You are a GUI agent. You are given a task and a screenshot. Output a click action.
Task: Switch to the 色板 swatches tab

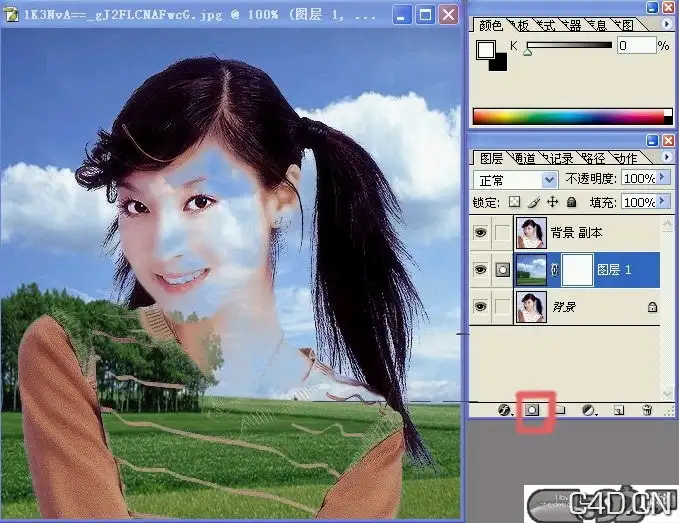(520, 26)
